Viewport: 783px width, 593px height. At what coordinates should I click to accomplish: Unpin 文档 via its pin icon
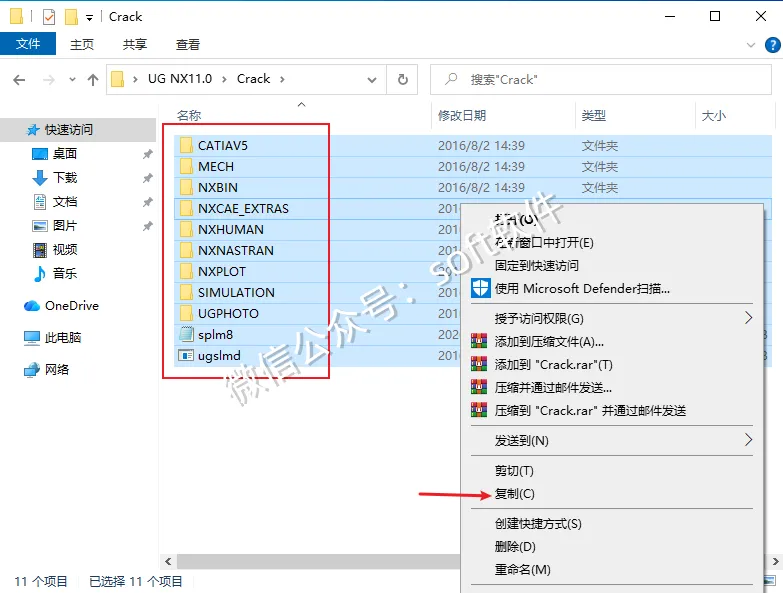147,202
